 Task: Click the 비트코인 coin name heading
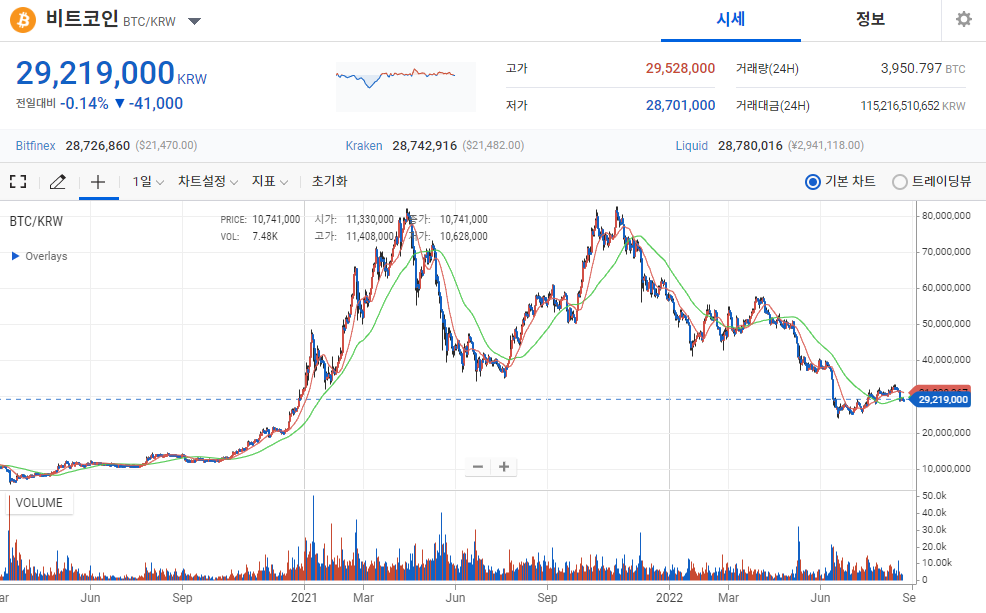(82, 19)
